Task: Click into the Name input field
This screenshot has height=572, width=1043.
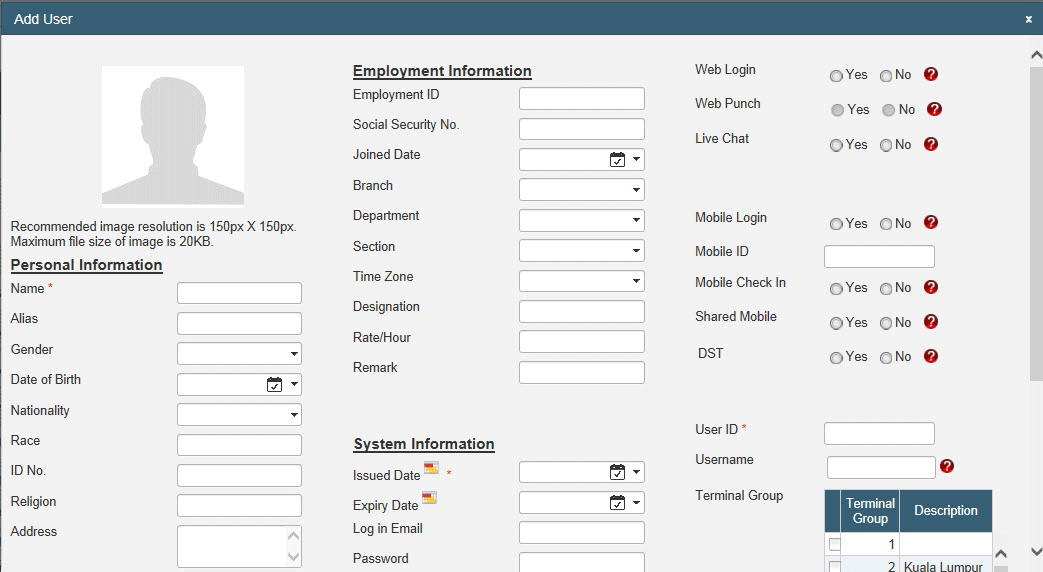Action: pyautogui.click(x=239, y=293)
